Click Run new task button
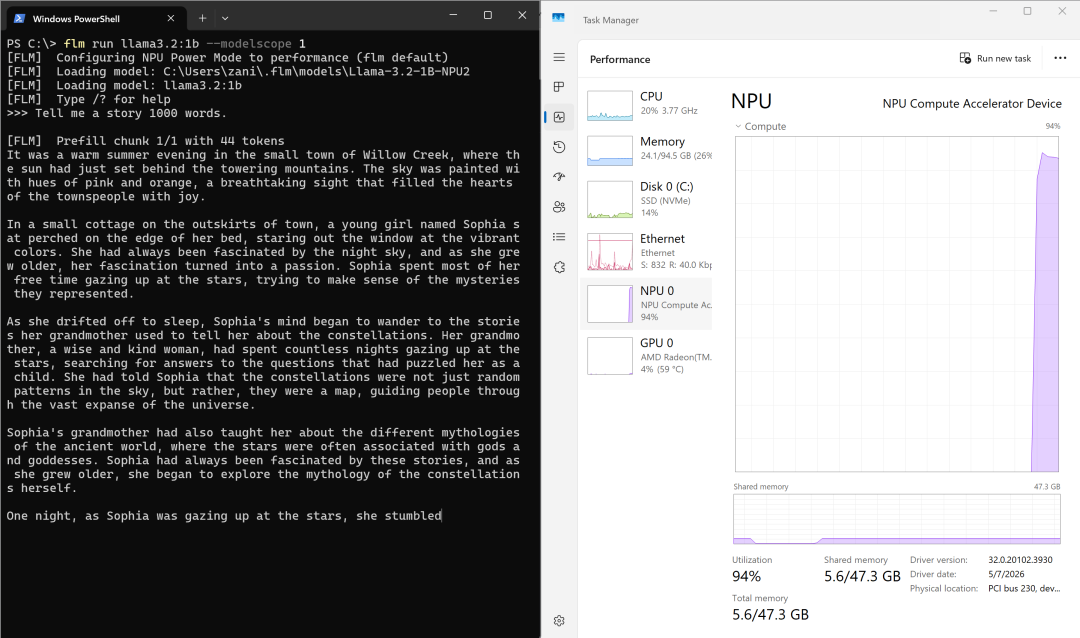Screen dimensions: 1080x638 [995, 59]
